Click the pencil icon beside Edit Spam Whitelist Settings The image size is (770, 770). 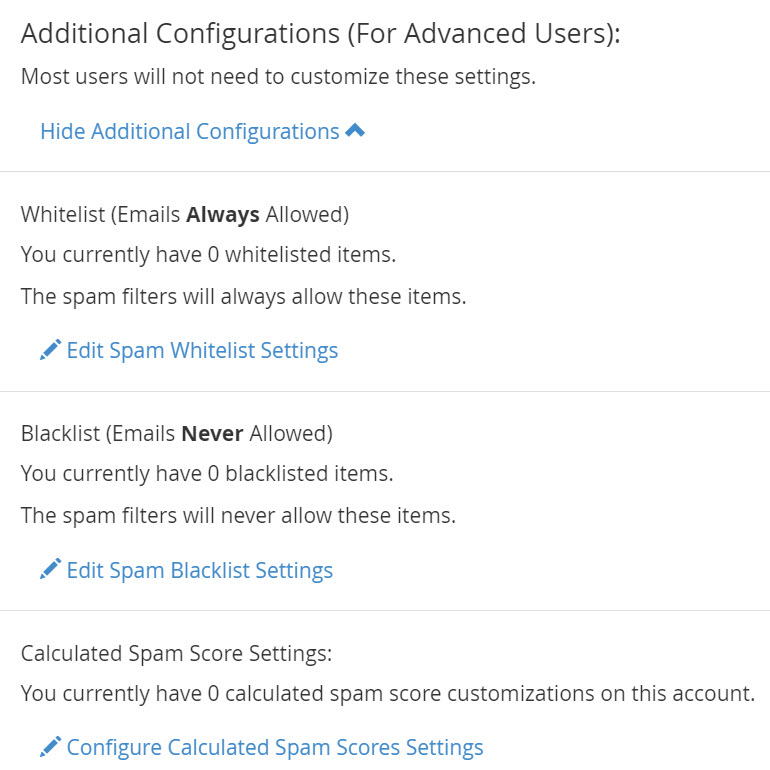50,351
